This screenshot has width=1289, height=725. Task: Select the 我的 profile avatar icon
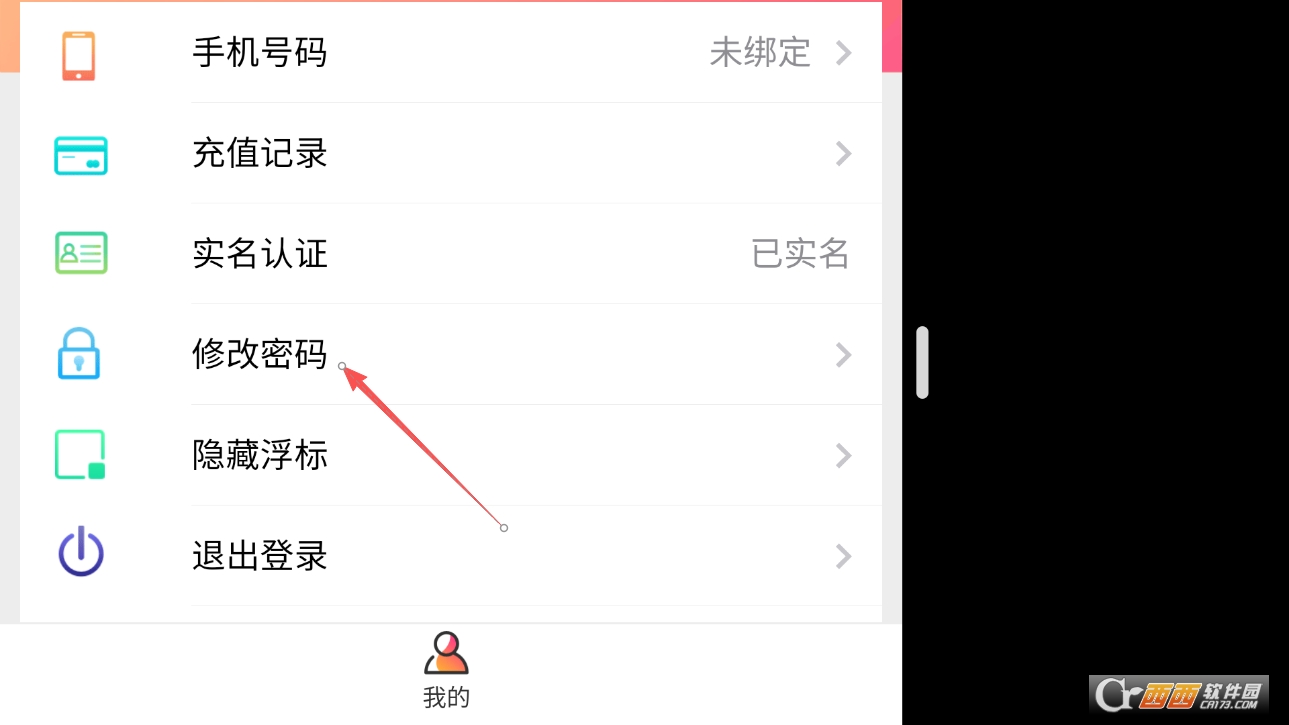446,654
